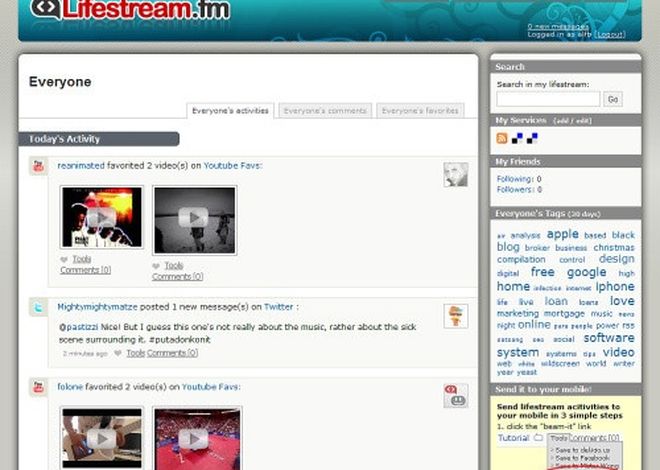Click YouTube icon beside folone's activity
660x470 pixels.
click(38, 387)
